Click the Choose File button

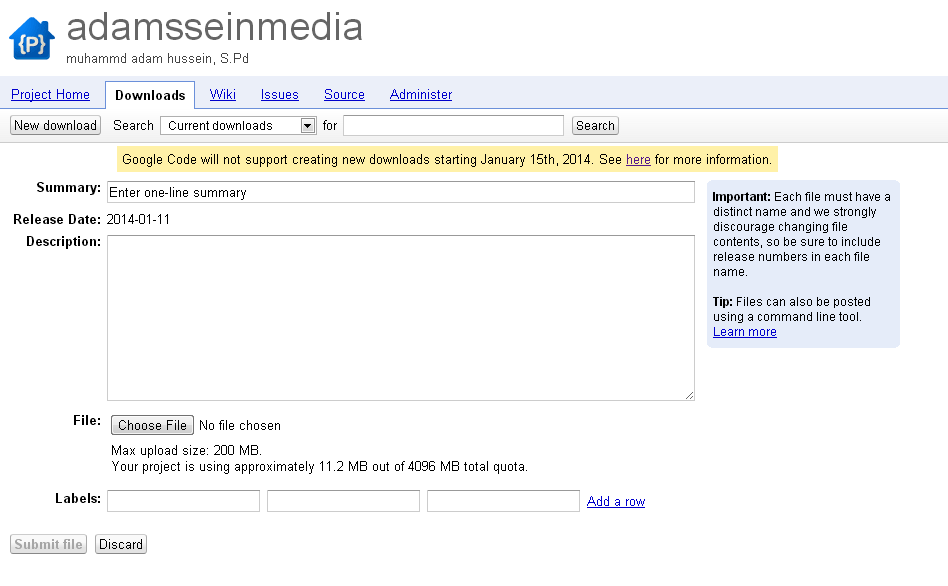pyautogui.click(x=152, y=425)
